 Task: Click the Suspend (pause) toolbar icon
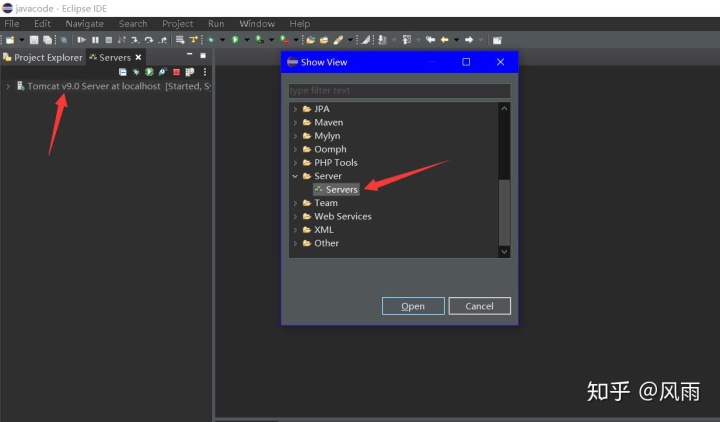click(95, 40)
